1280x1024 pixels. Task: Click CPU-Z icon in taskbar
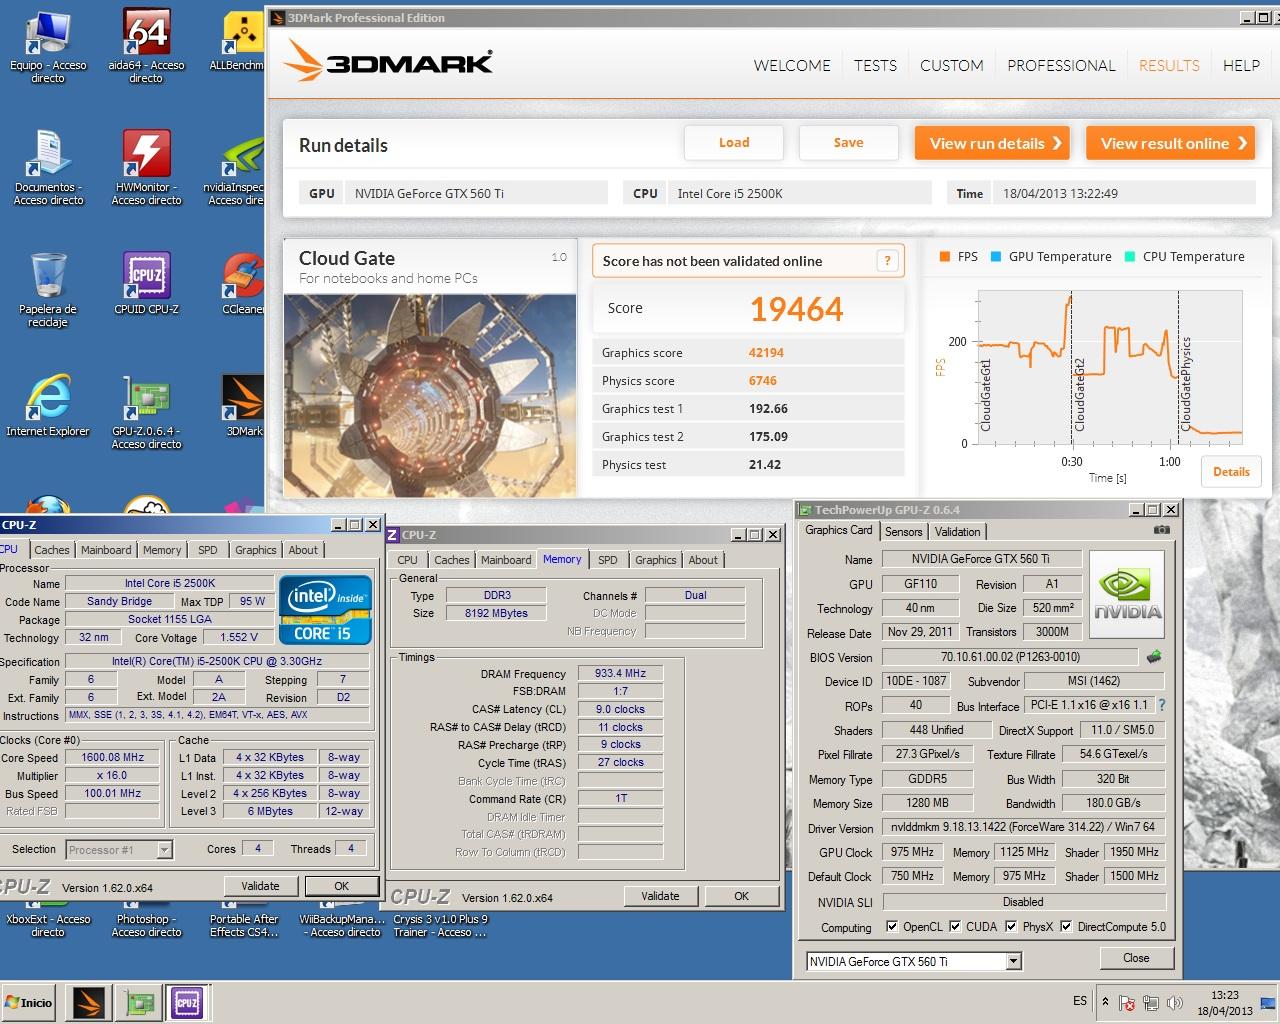[x=187, y=1002]
